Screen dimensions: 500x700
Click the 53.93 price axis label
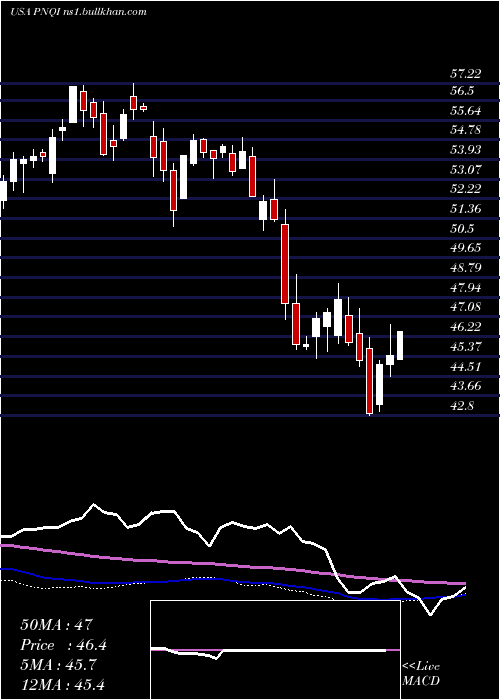pyautogui.click(x=465, y=150)
